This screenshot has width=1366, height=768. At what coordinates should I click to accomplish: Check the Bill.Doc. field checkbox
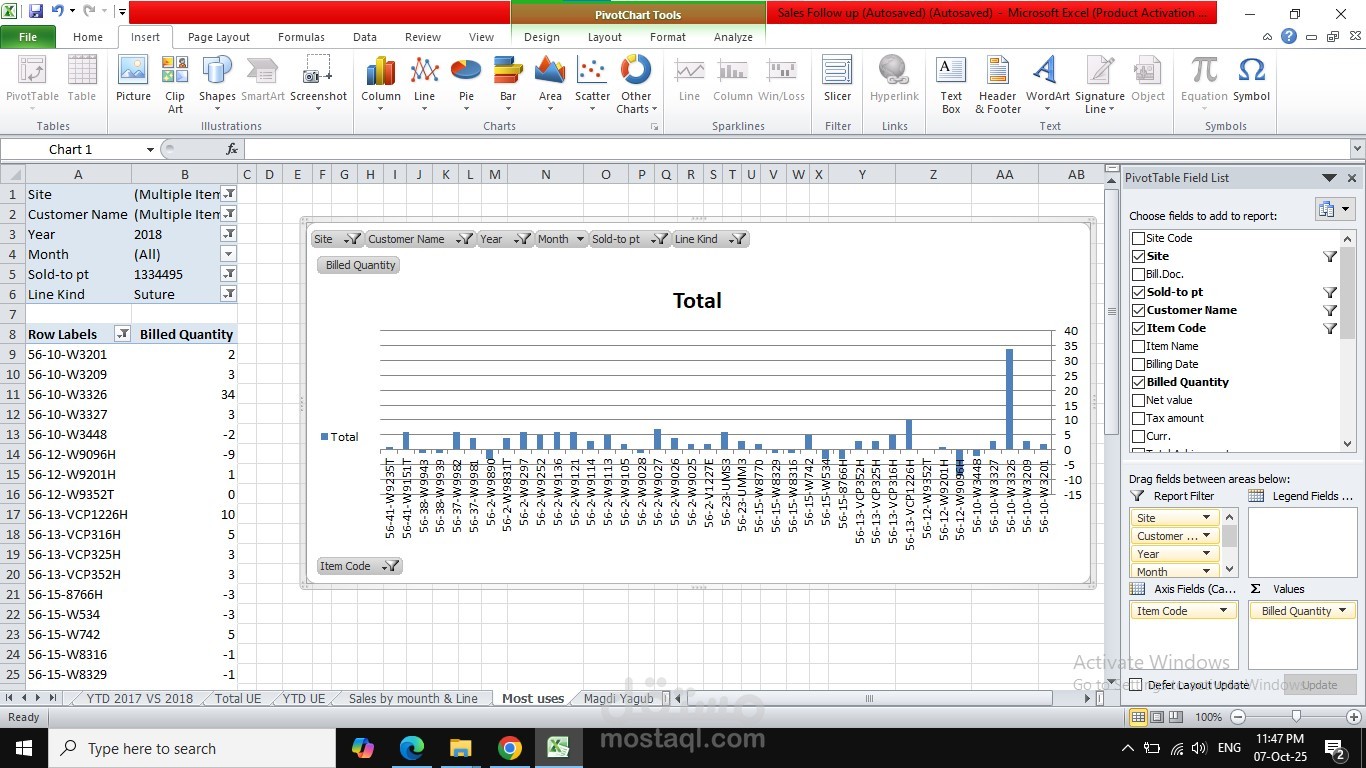[1138, 274]
